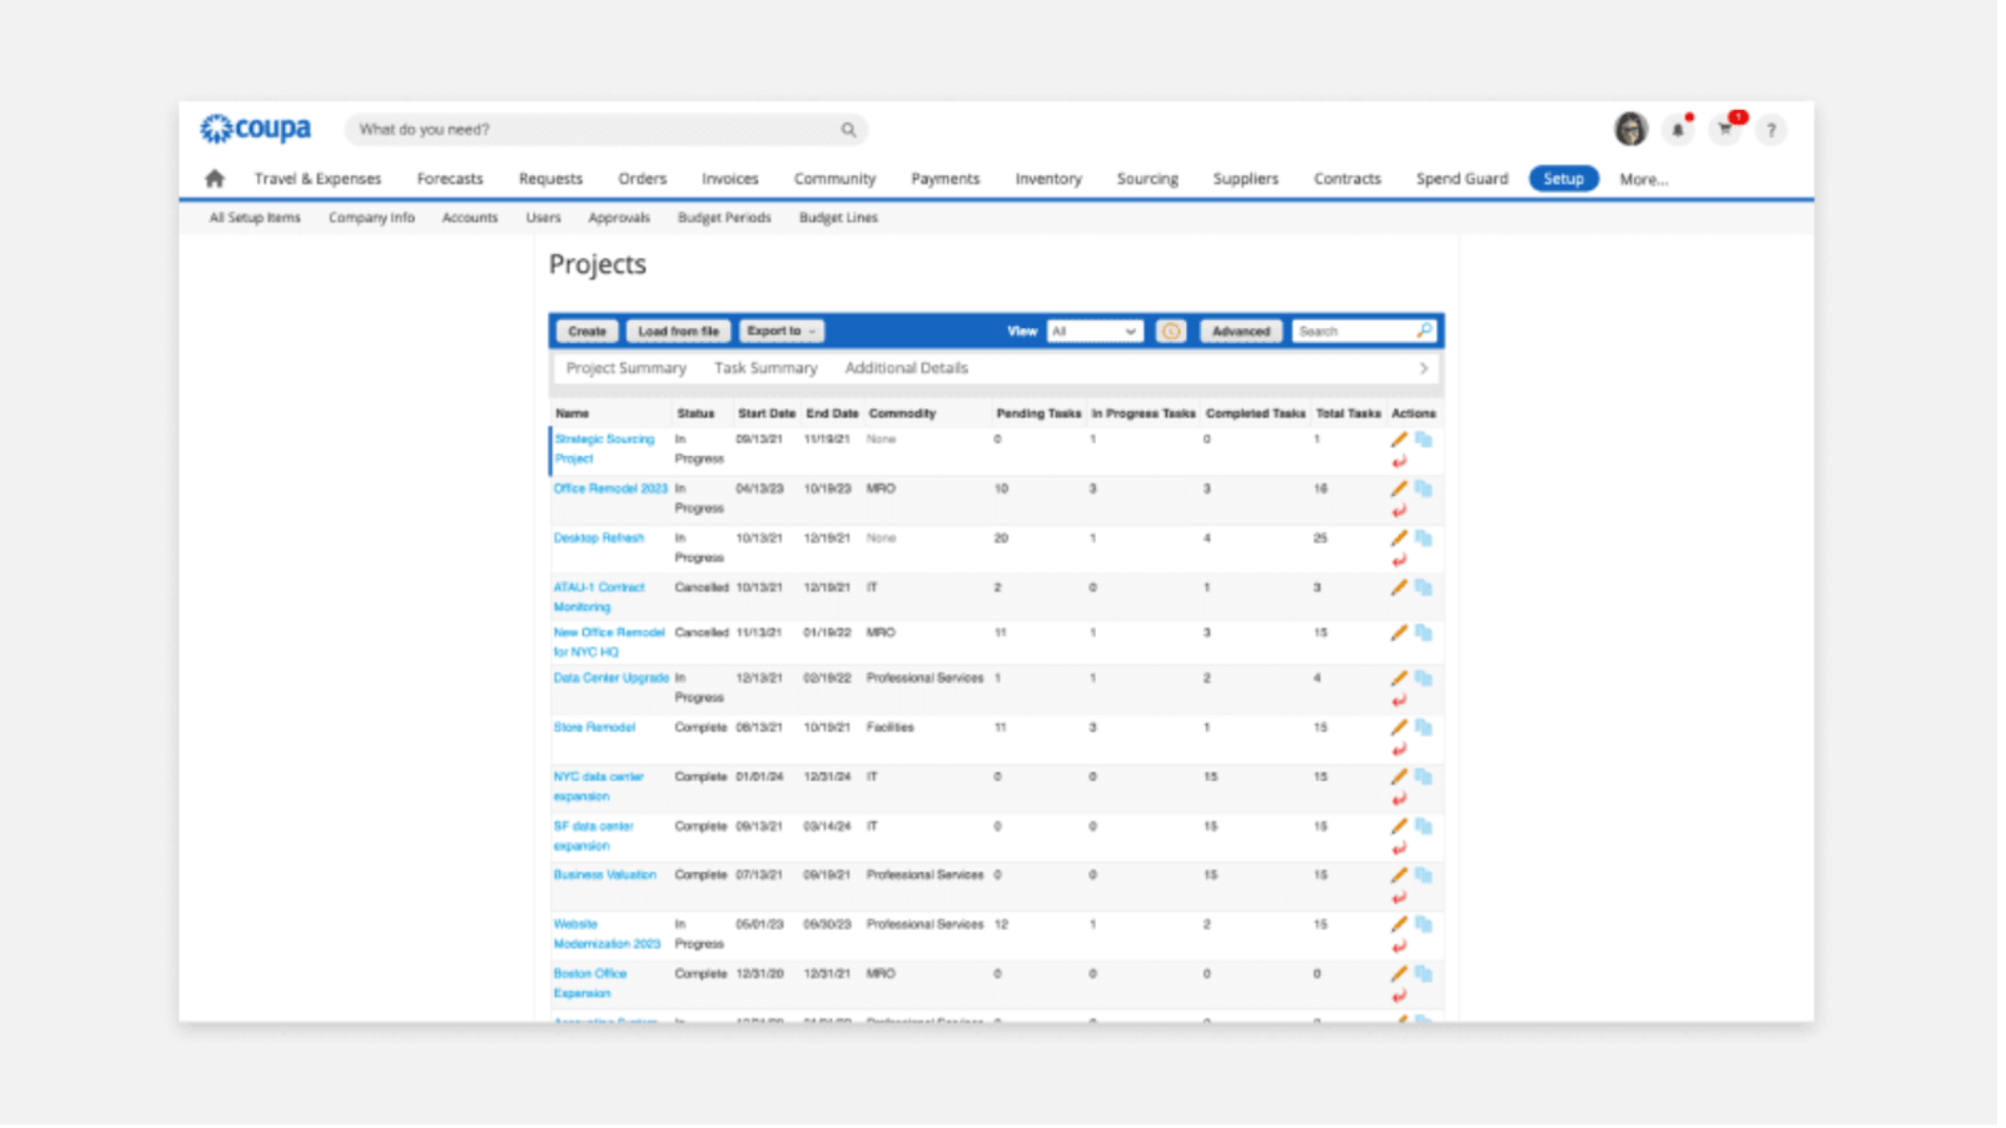Viewport: 2006px width, 1128px height.
Task: Open the Export to dropdown menu
Action: (780, 331)
